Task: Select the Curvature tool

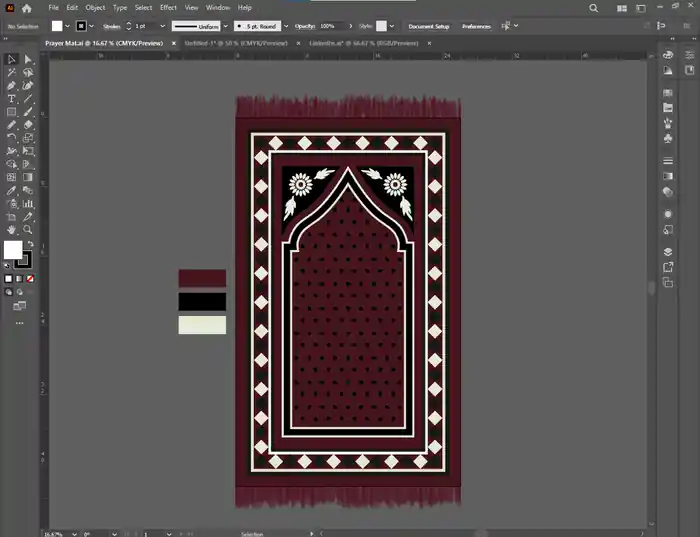Action: [x=28, y=86]
